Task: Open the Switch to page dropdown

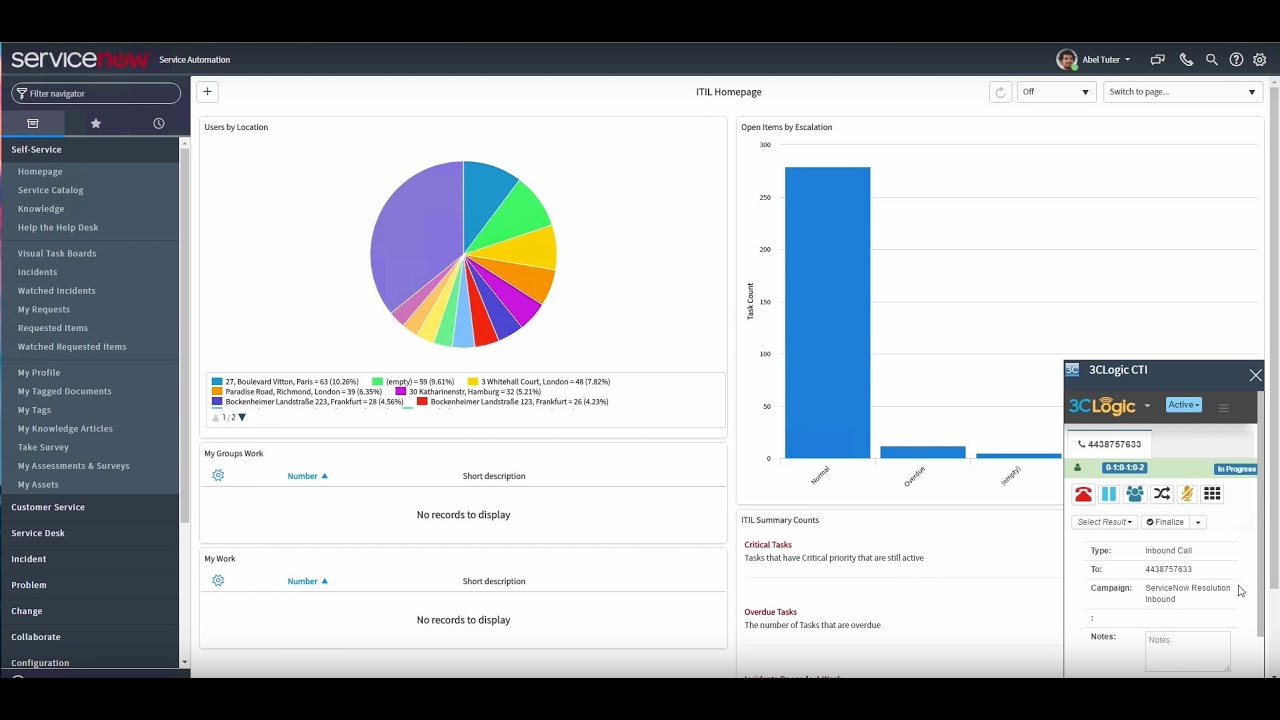Action: 1183,92
